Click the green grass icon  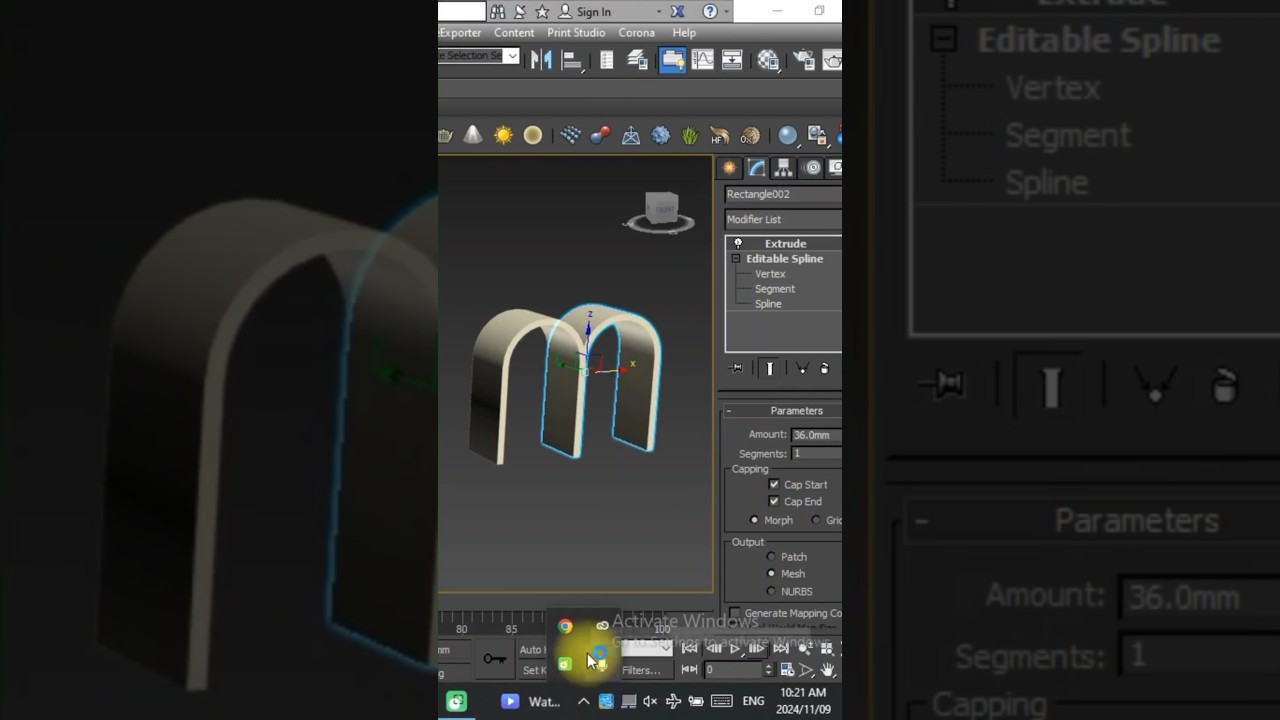[x=690, y=135]
